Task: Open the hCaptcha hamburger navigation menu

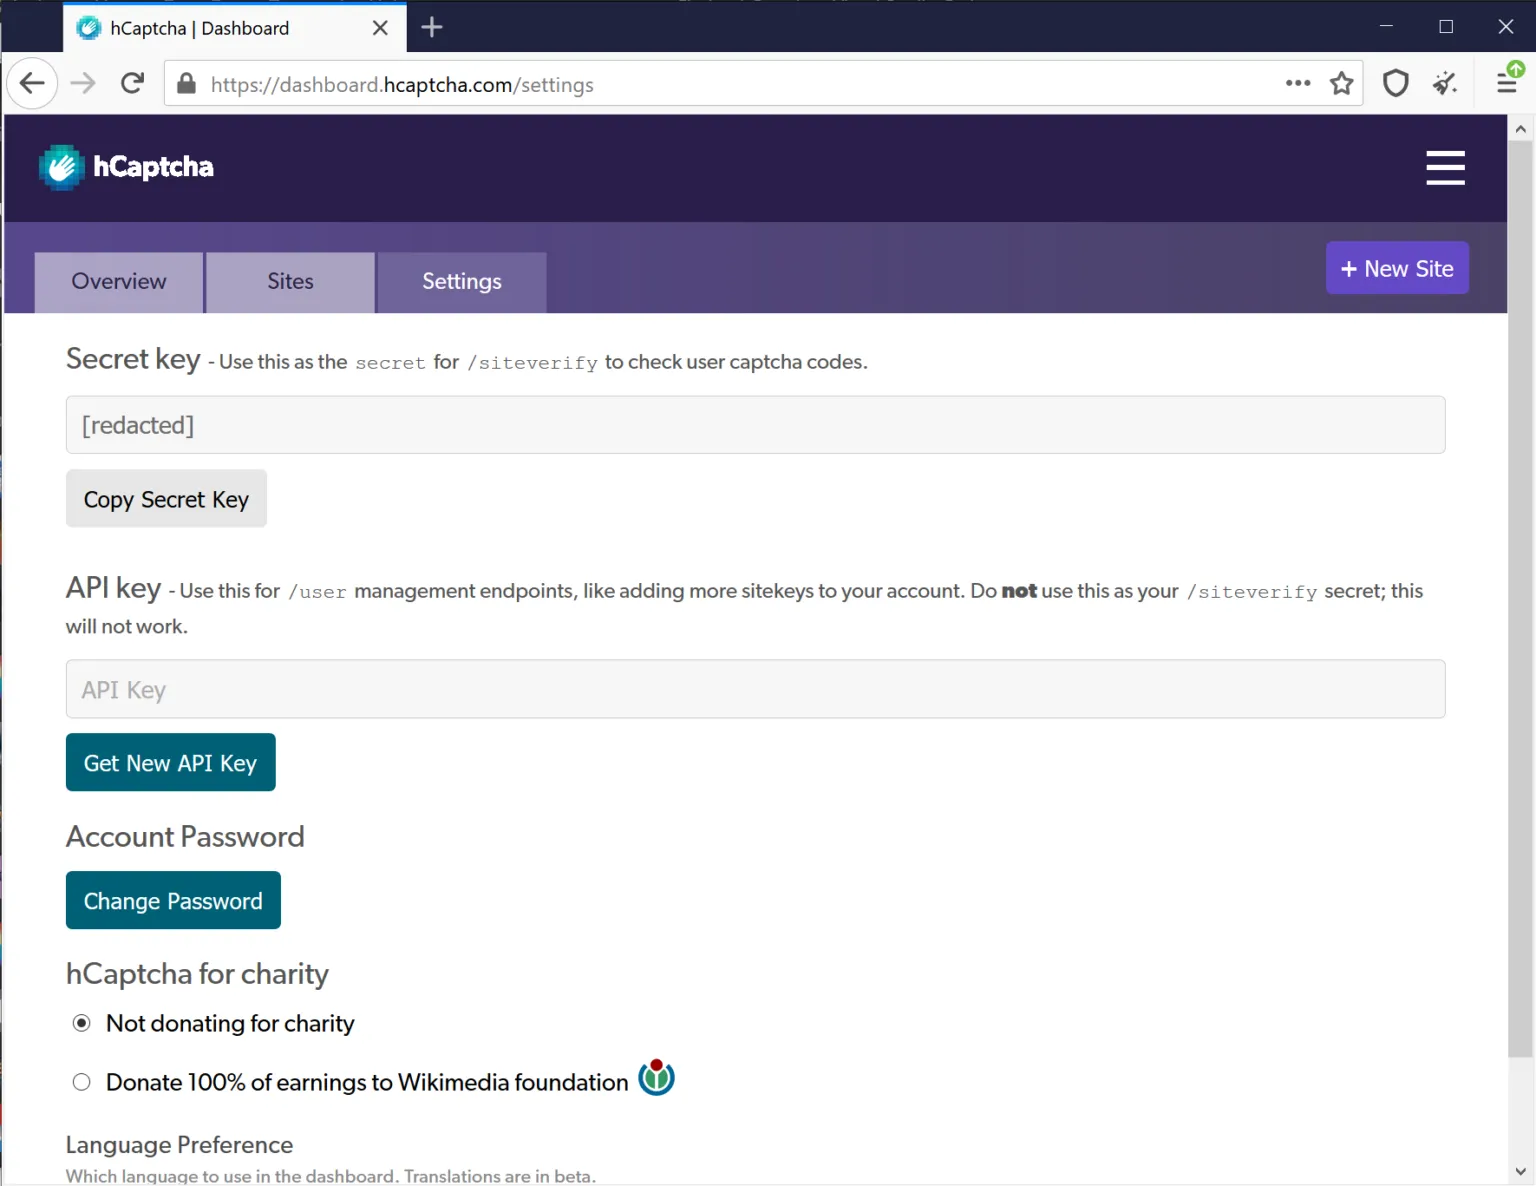Action: (x=1445, y=168)
